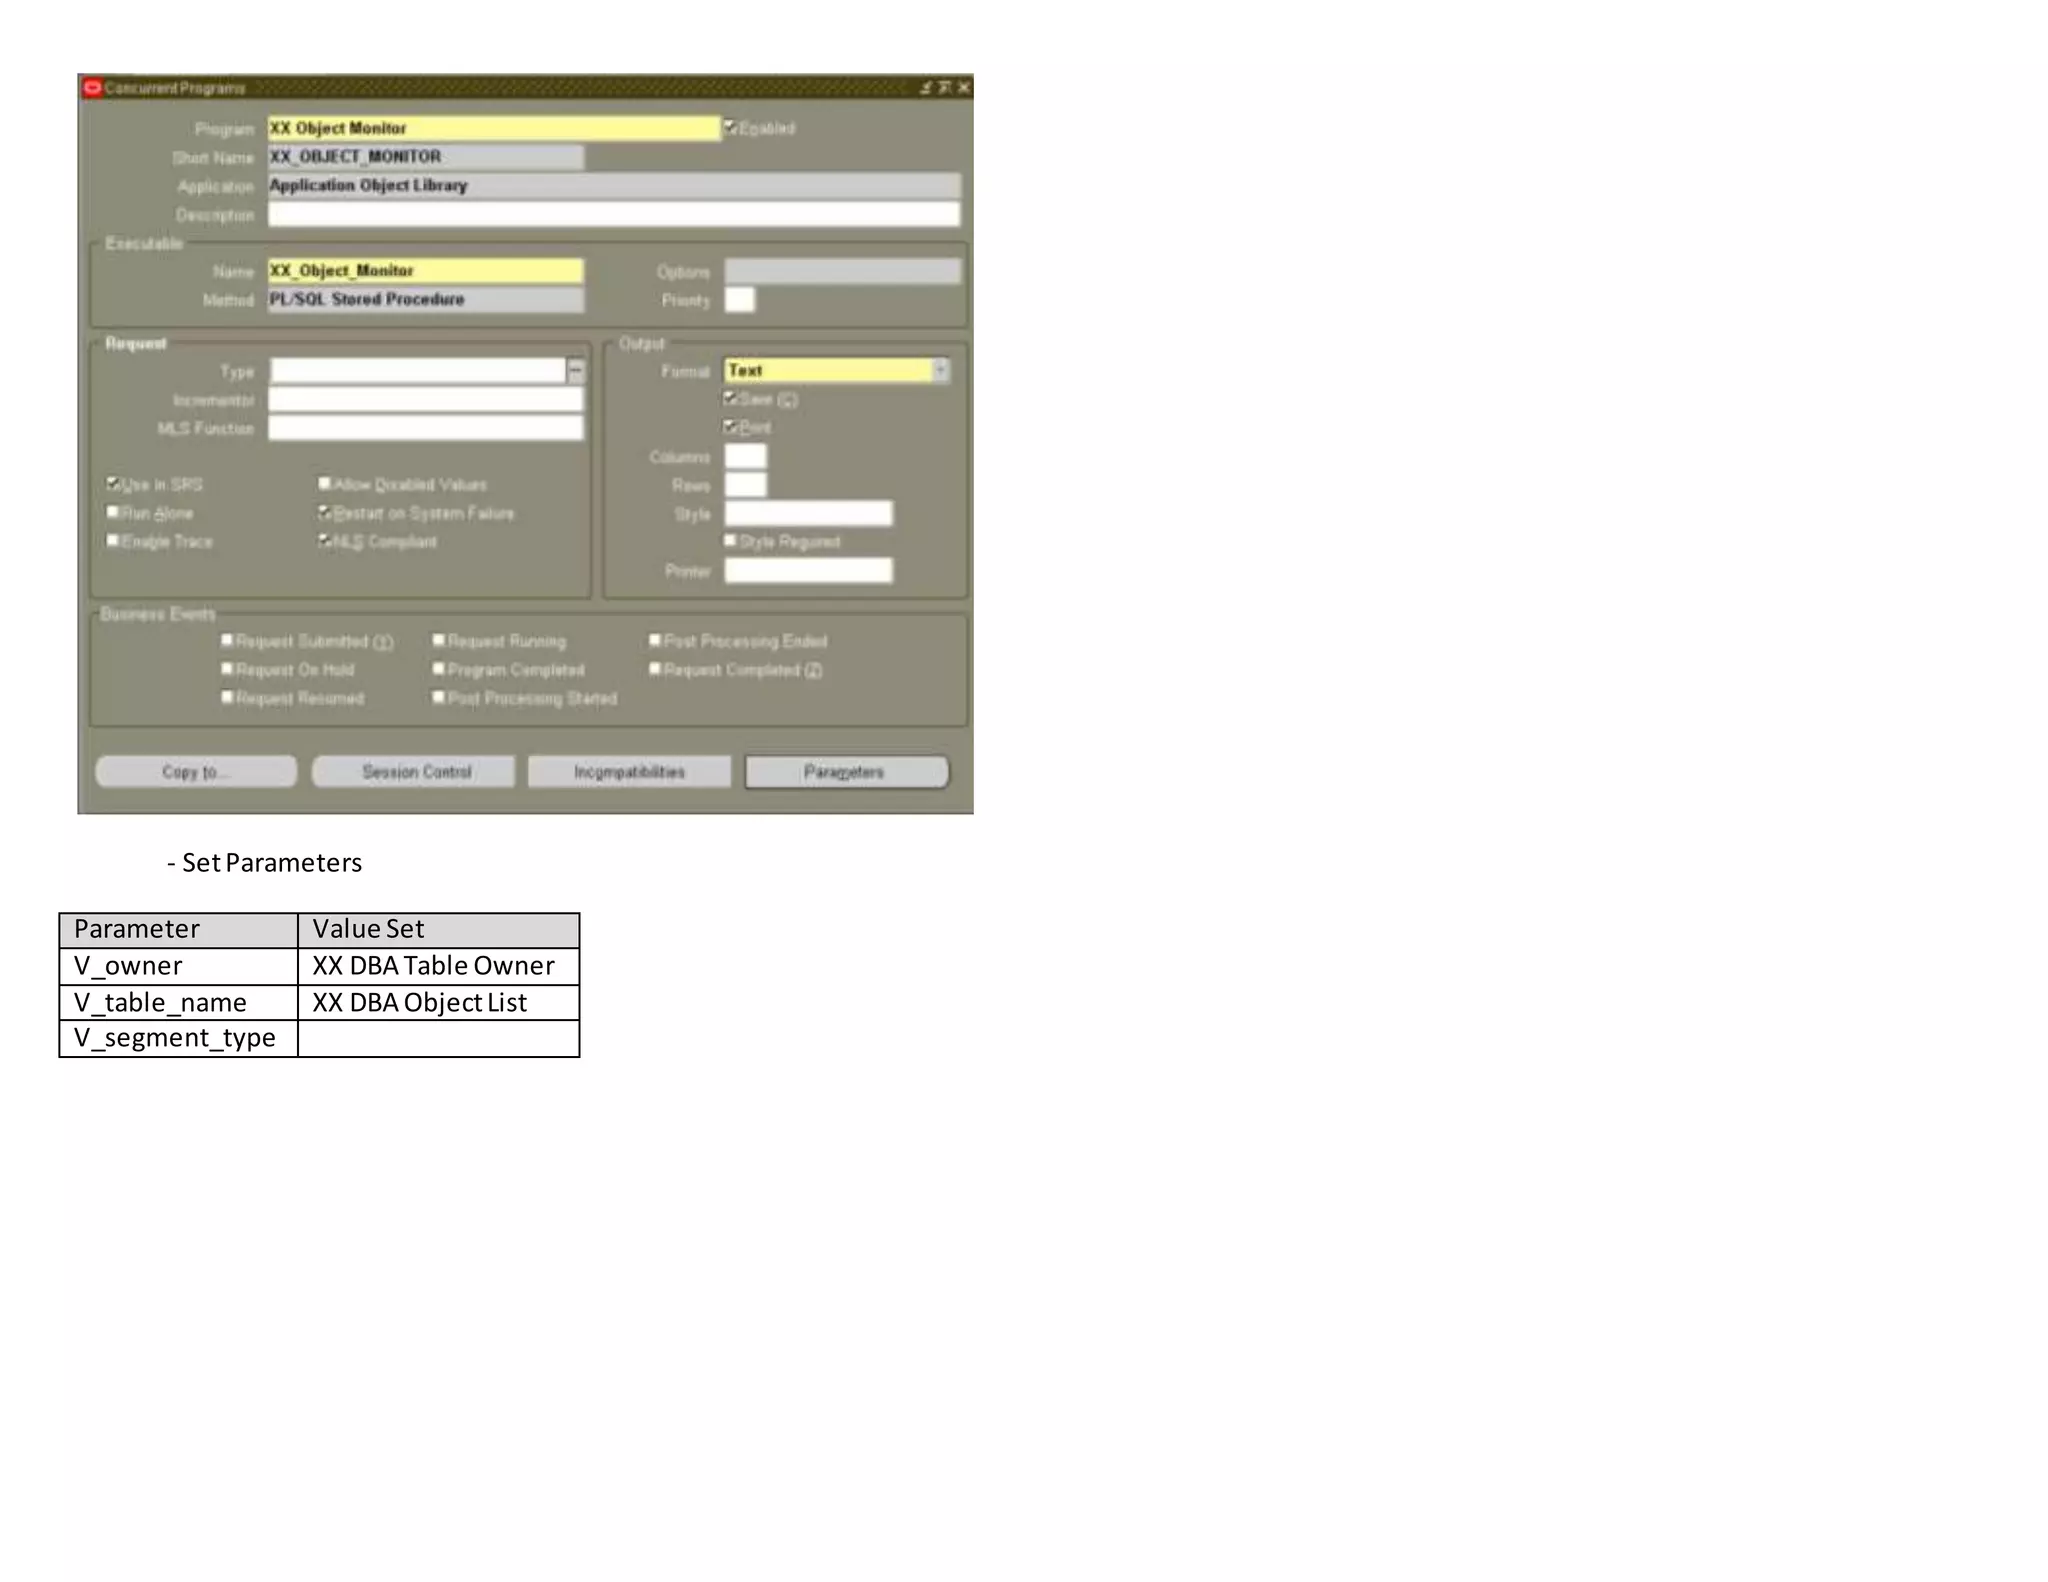Toggle Restart on System Failure
Image resolution: width=2048 pixels, height=1582 pixels.
point(325,512)
